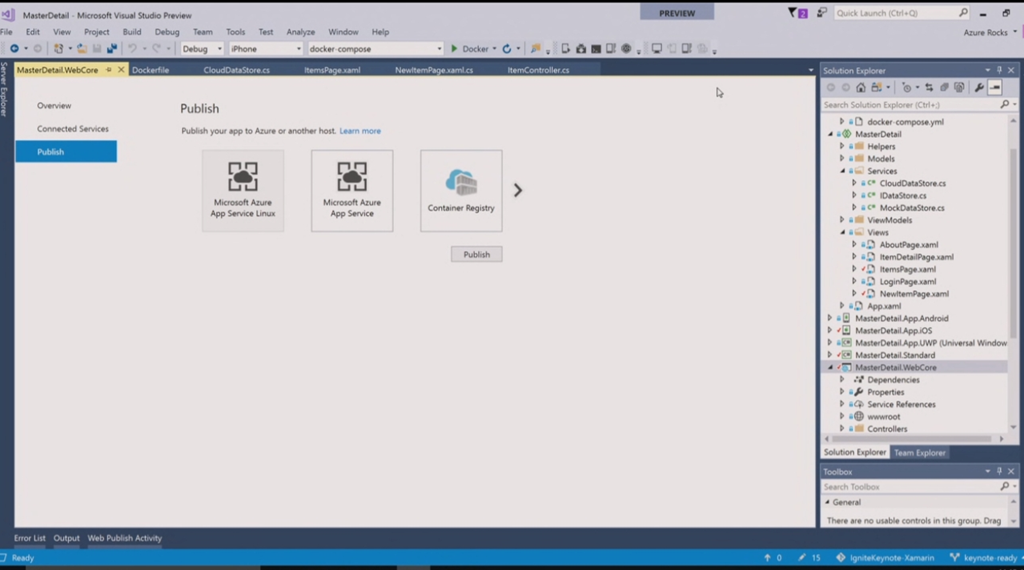Click the next arrow for more publish targets

coord(518,191)
